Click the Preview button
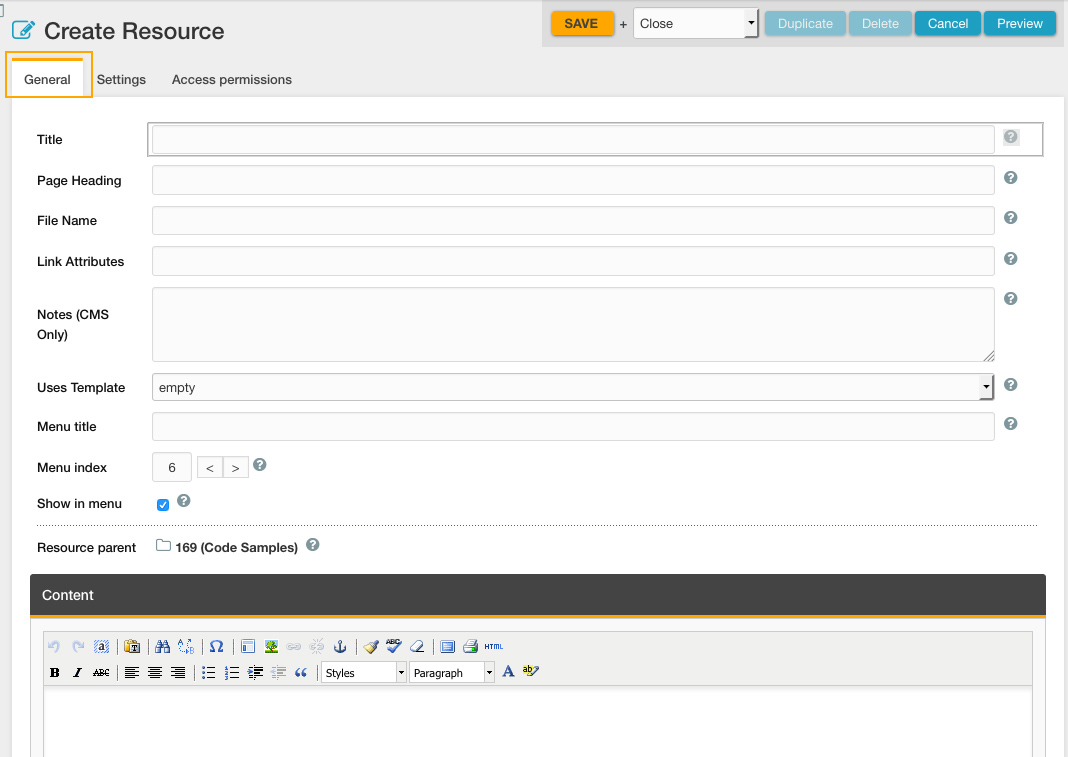 [x=1019, y=24]
